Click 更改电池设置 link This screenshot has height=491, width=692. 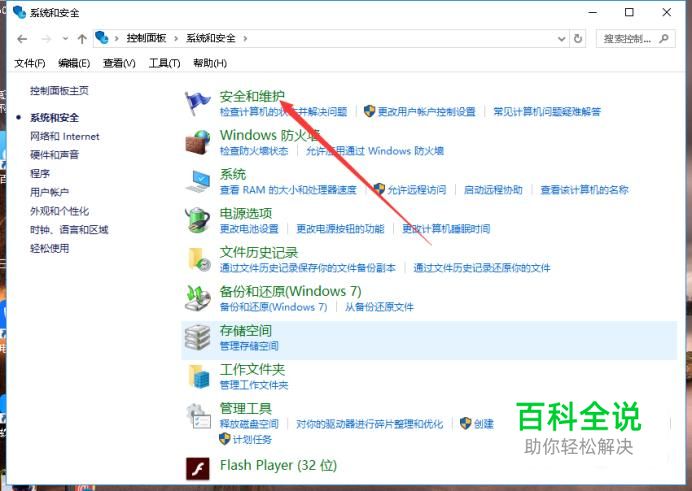pyautogui.click(x=249, y=229)
